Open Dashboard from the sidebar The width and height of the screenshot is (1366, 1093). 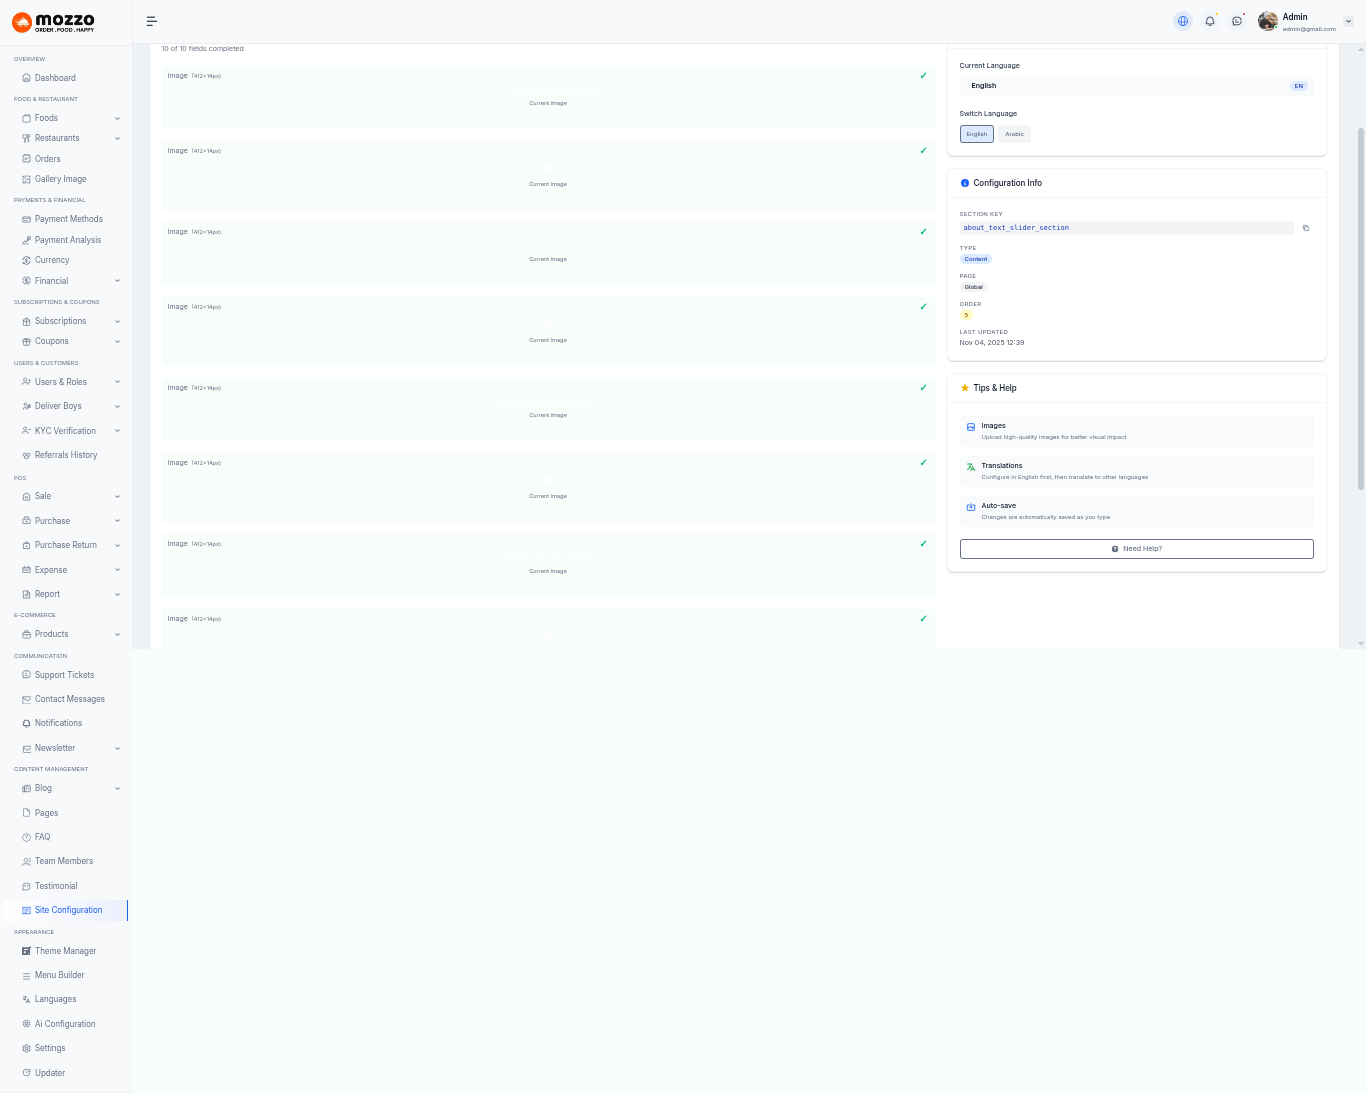tap(55, 78)
